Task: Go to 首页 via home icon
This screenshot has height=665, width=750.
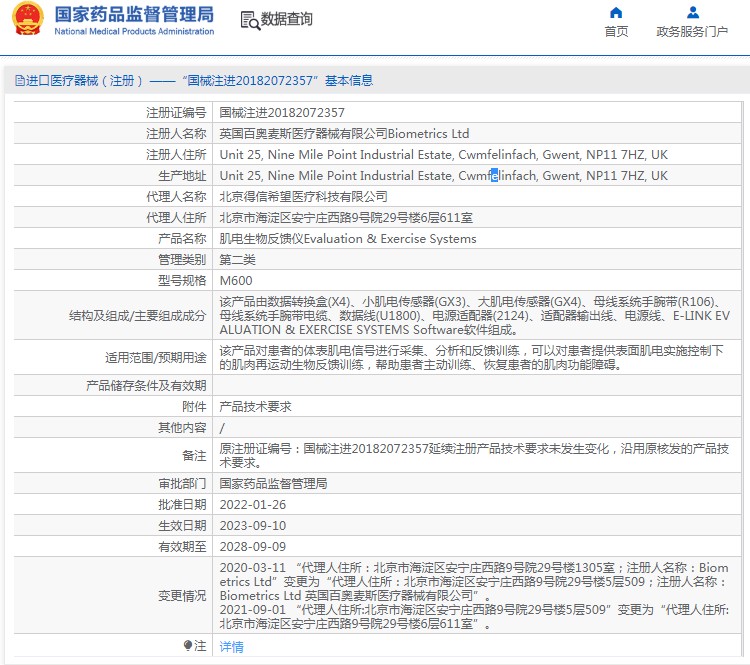Action: (616, 12)
